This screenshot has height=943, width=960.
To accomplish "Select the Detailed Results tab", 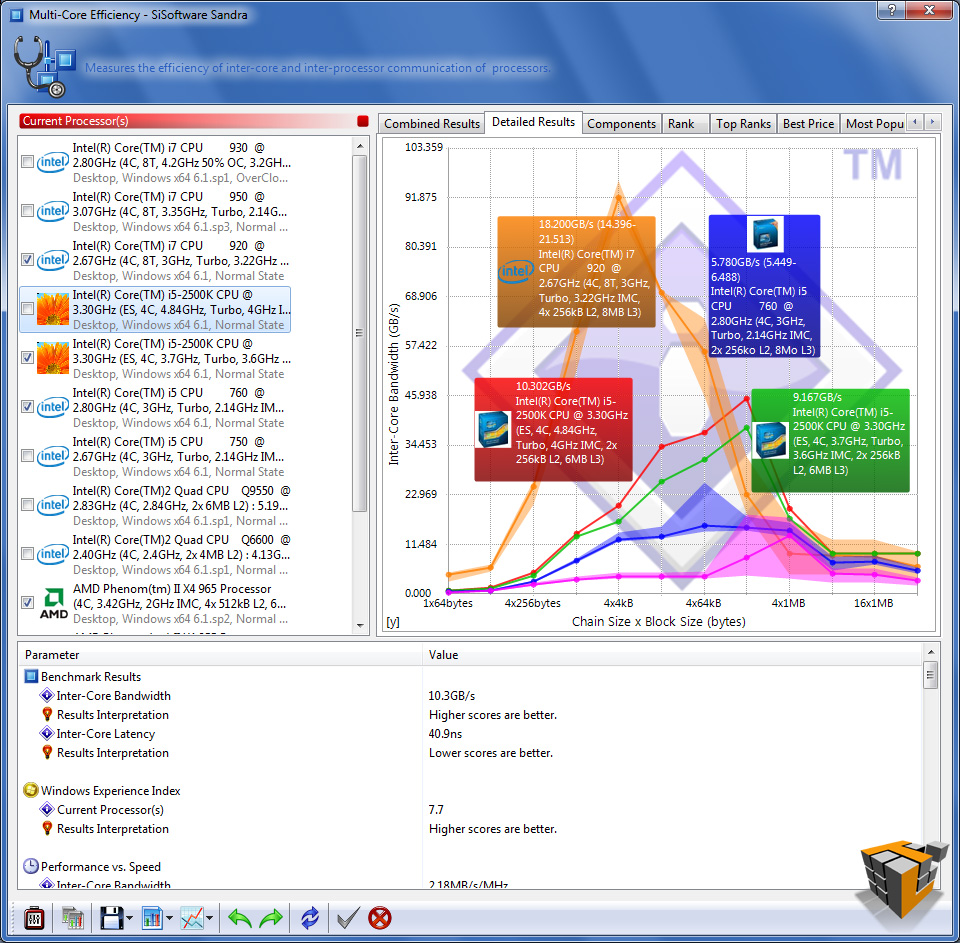I will 533,122.
